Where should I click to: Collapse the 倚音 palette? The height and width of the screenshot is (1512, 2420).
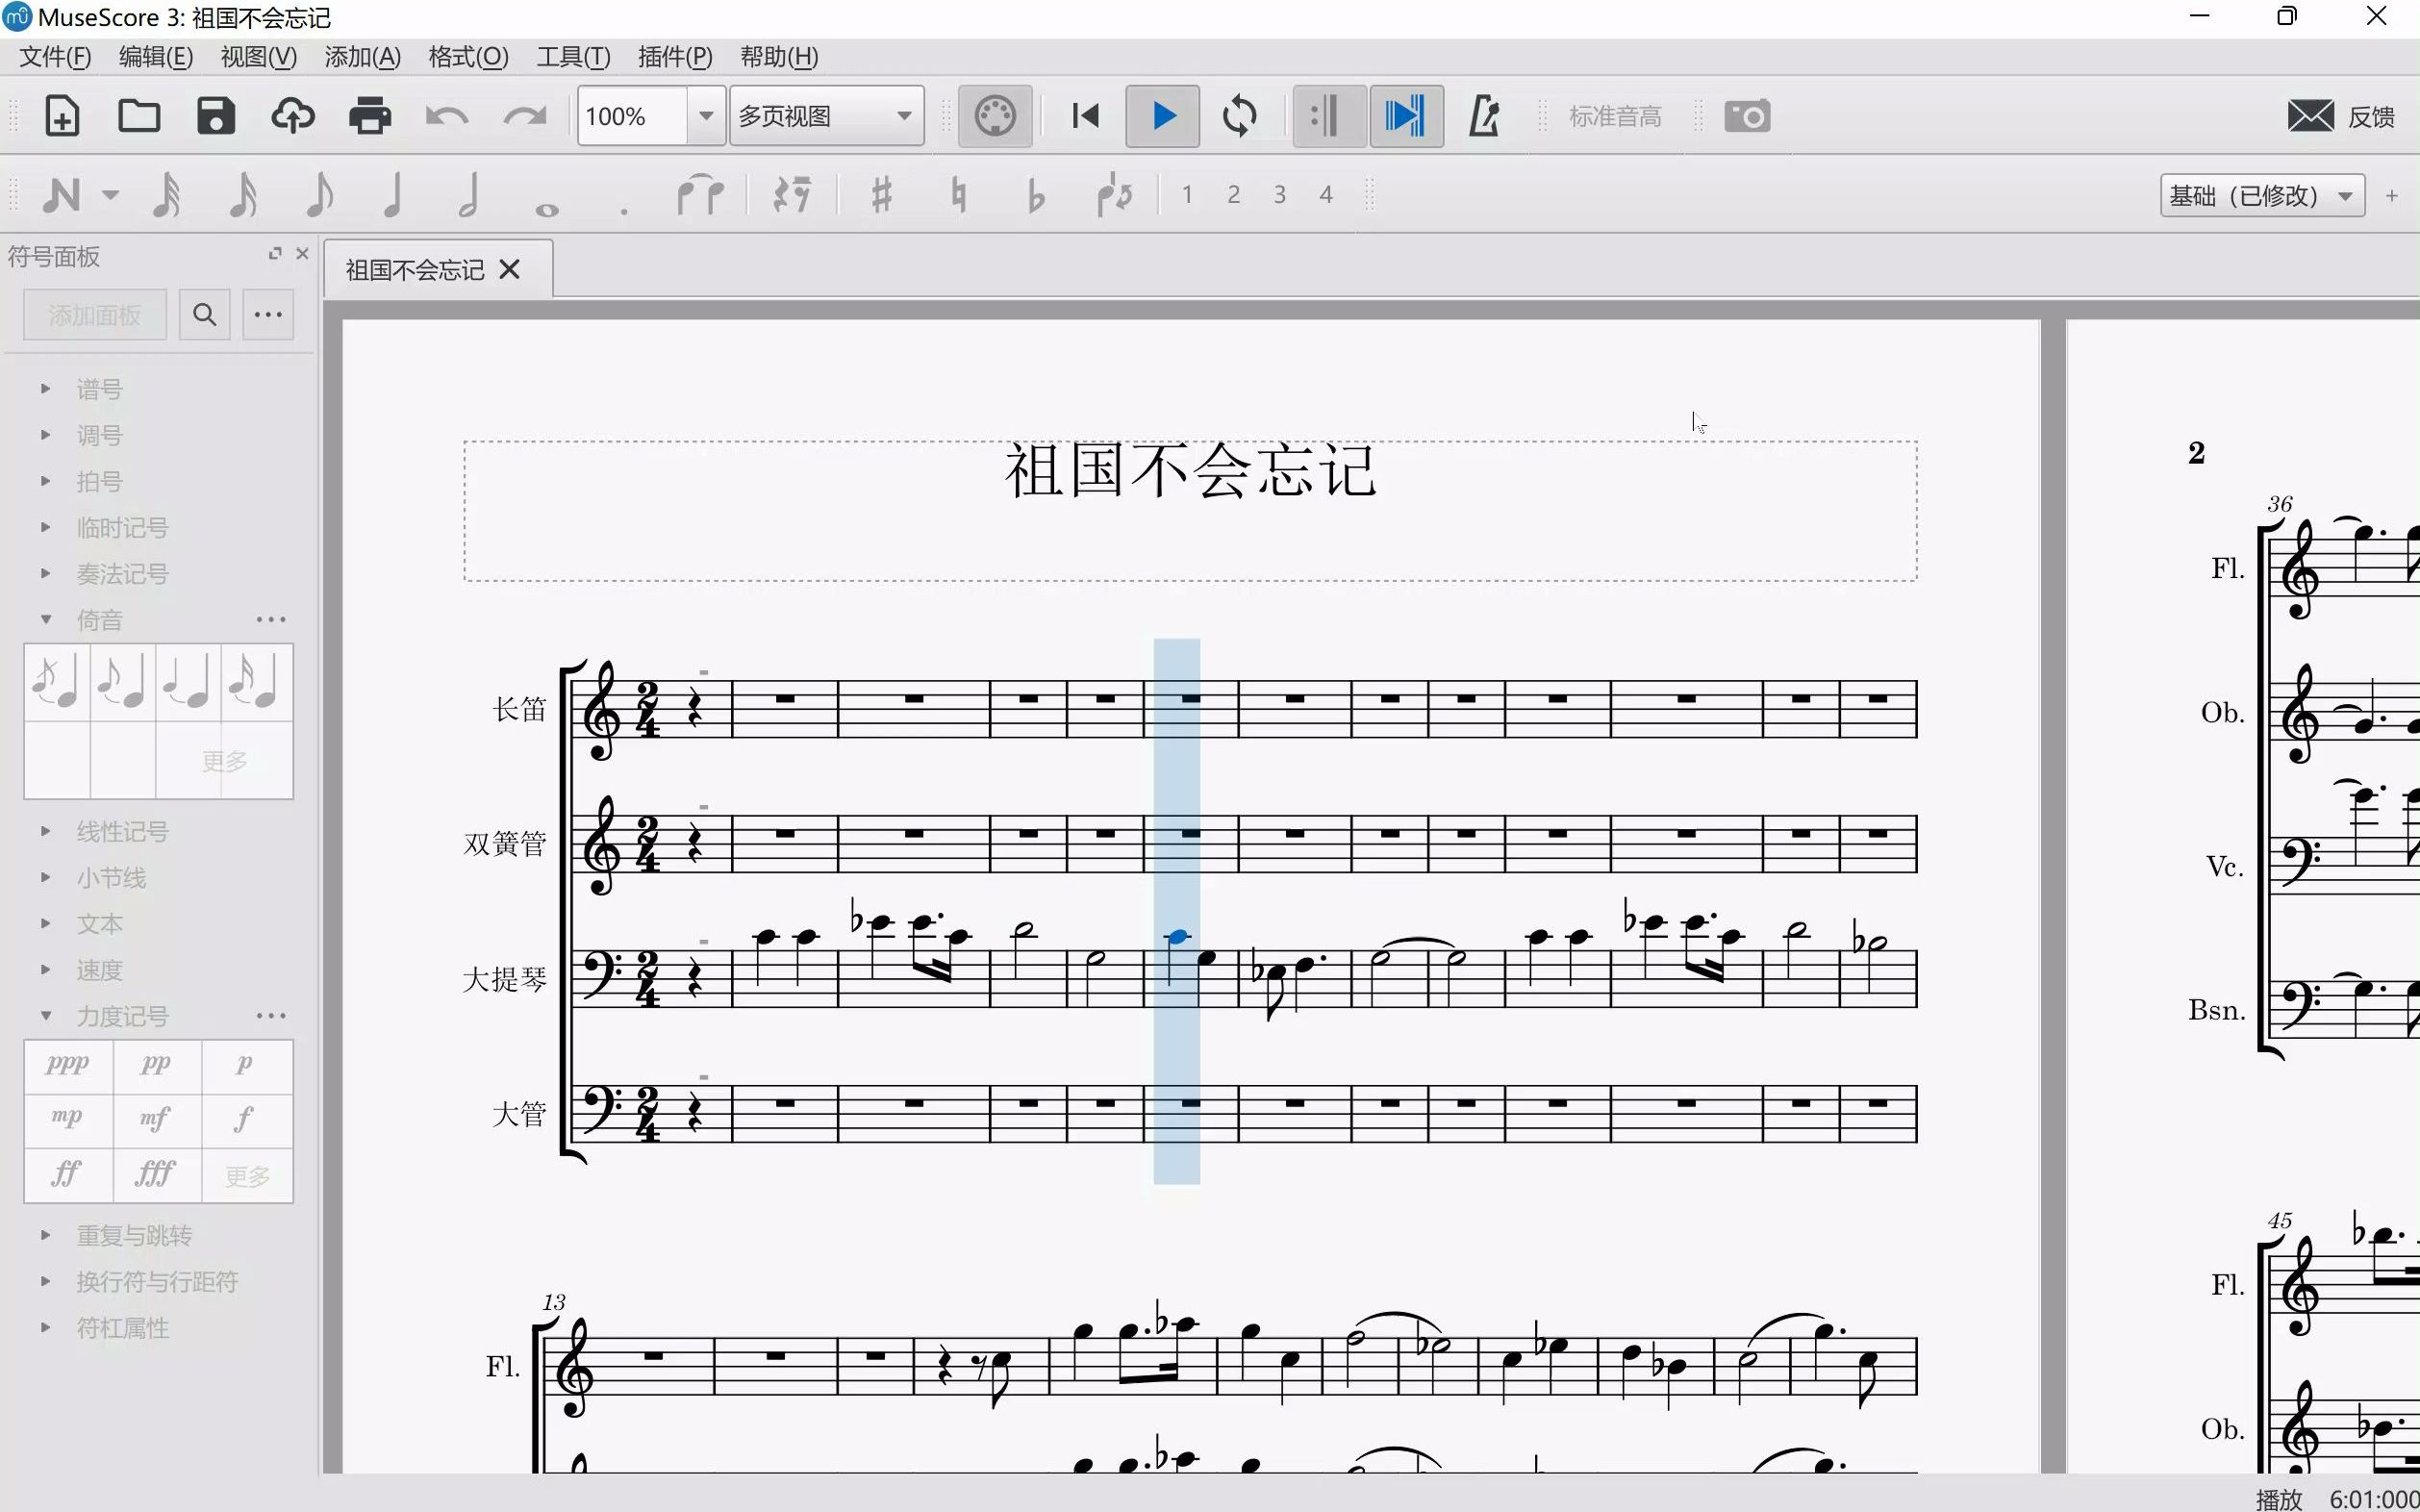45,619
